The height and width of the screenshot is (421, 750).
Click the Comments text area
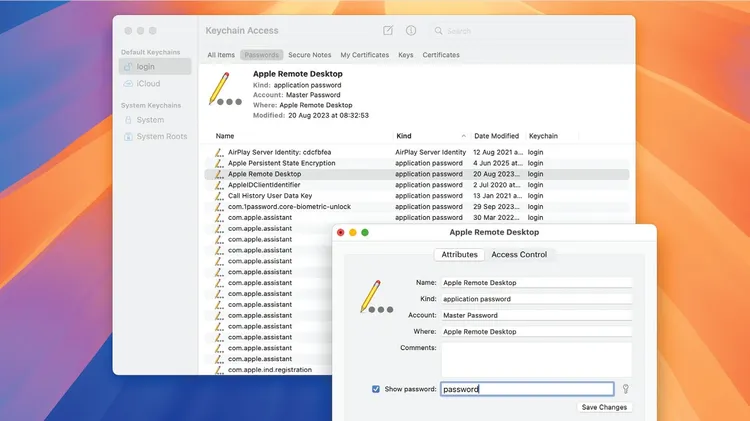[536, 359]
